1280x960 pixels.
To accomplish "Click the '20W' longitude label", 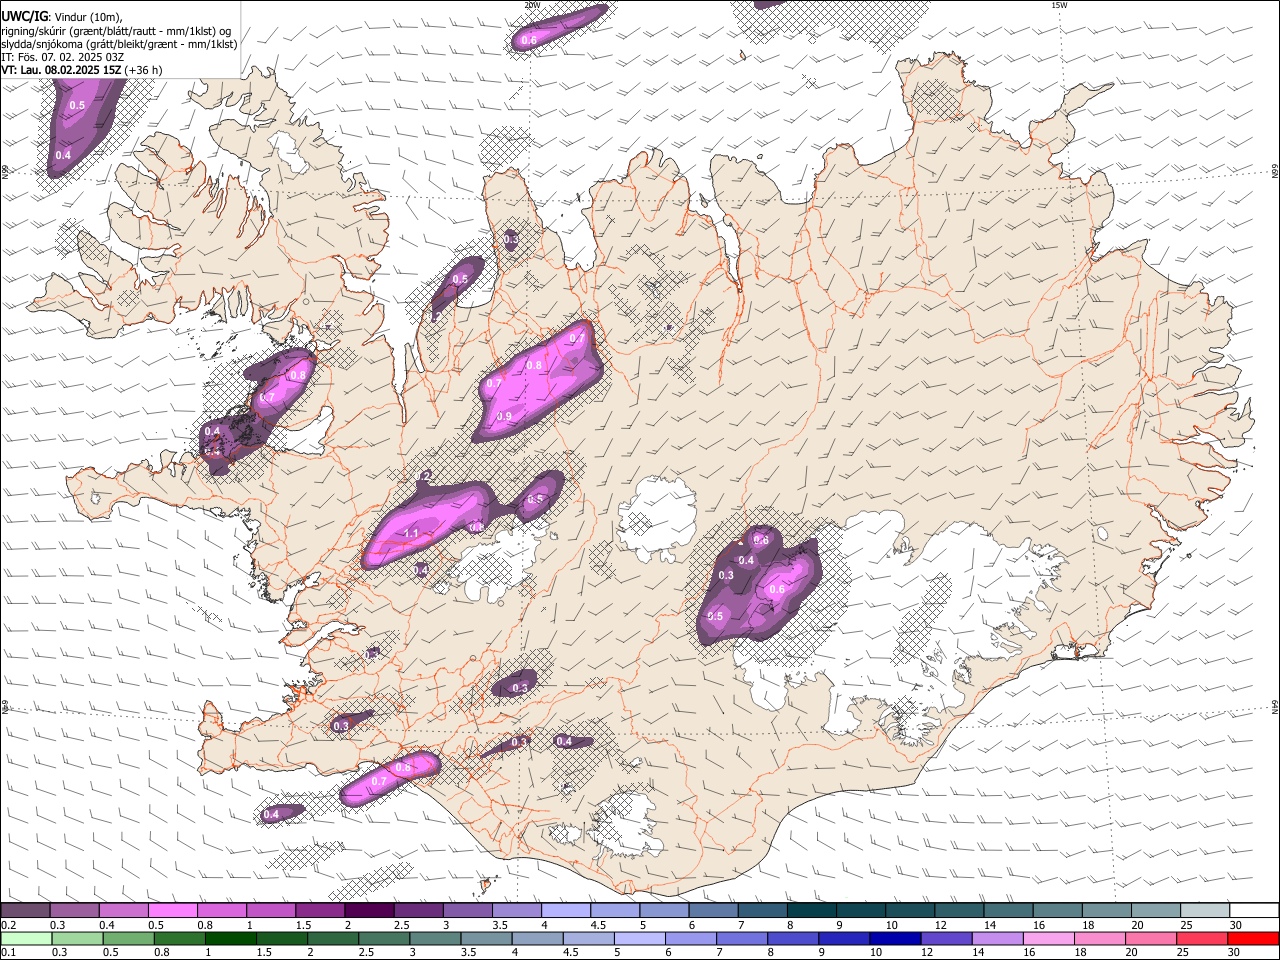I will [x=532, y=5].
